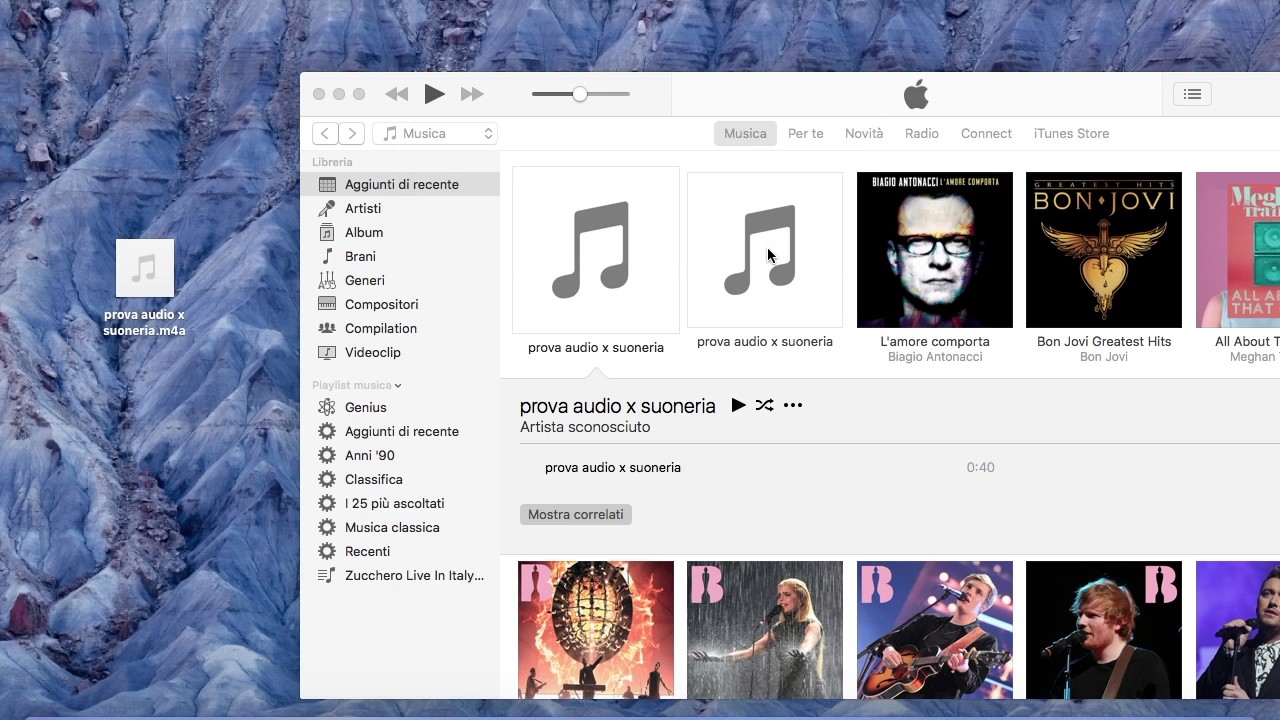Switch to the Radio tab

922,133
